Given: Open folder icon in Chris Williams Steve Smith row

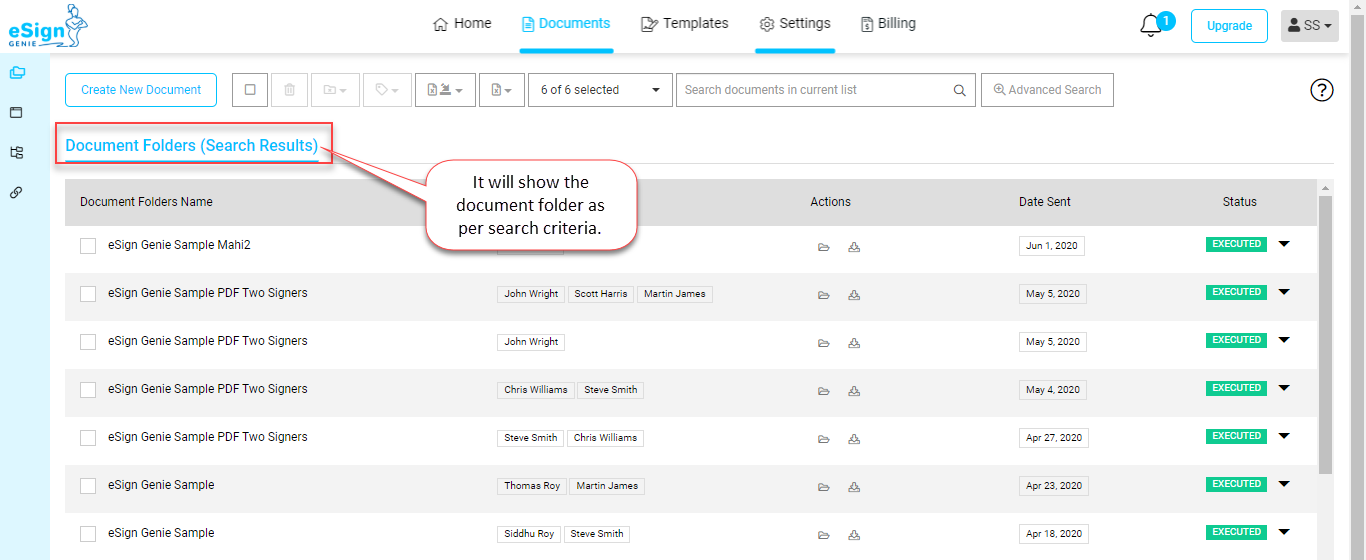Looking at the screenshot, I should coord(824,391).
